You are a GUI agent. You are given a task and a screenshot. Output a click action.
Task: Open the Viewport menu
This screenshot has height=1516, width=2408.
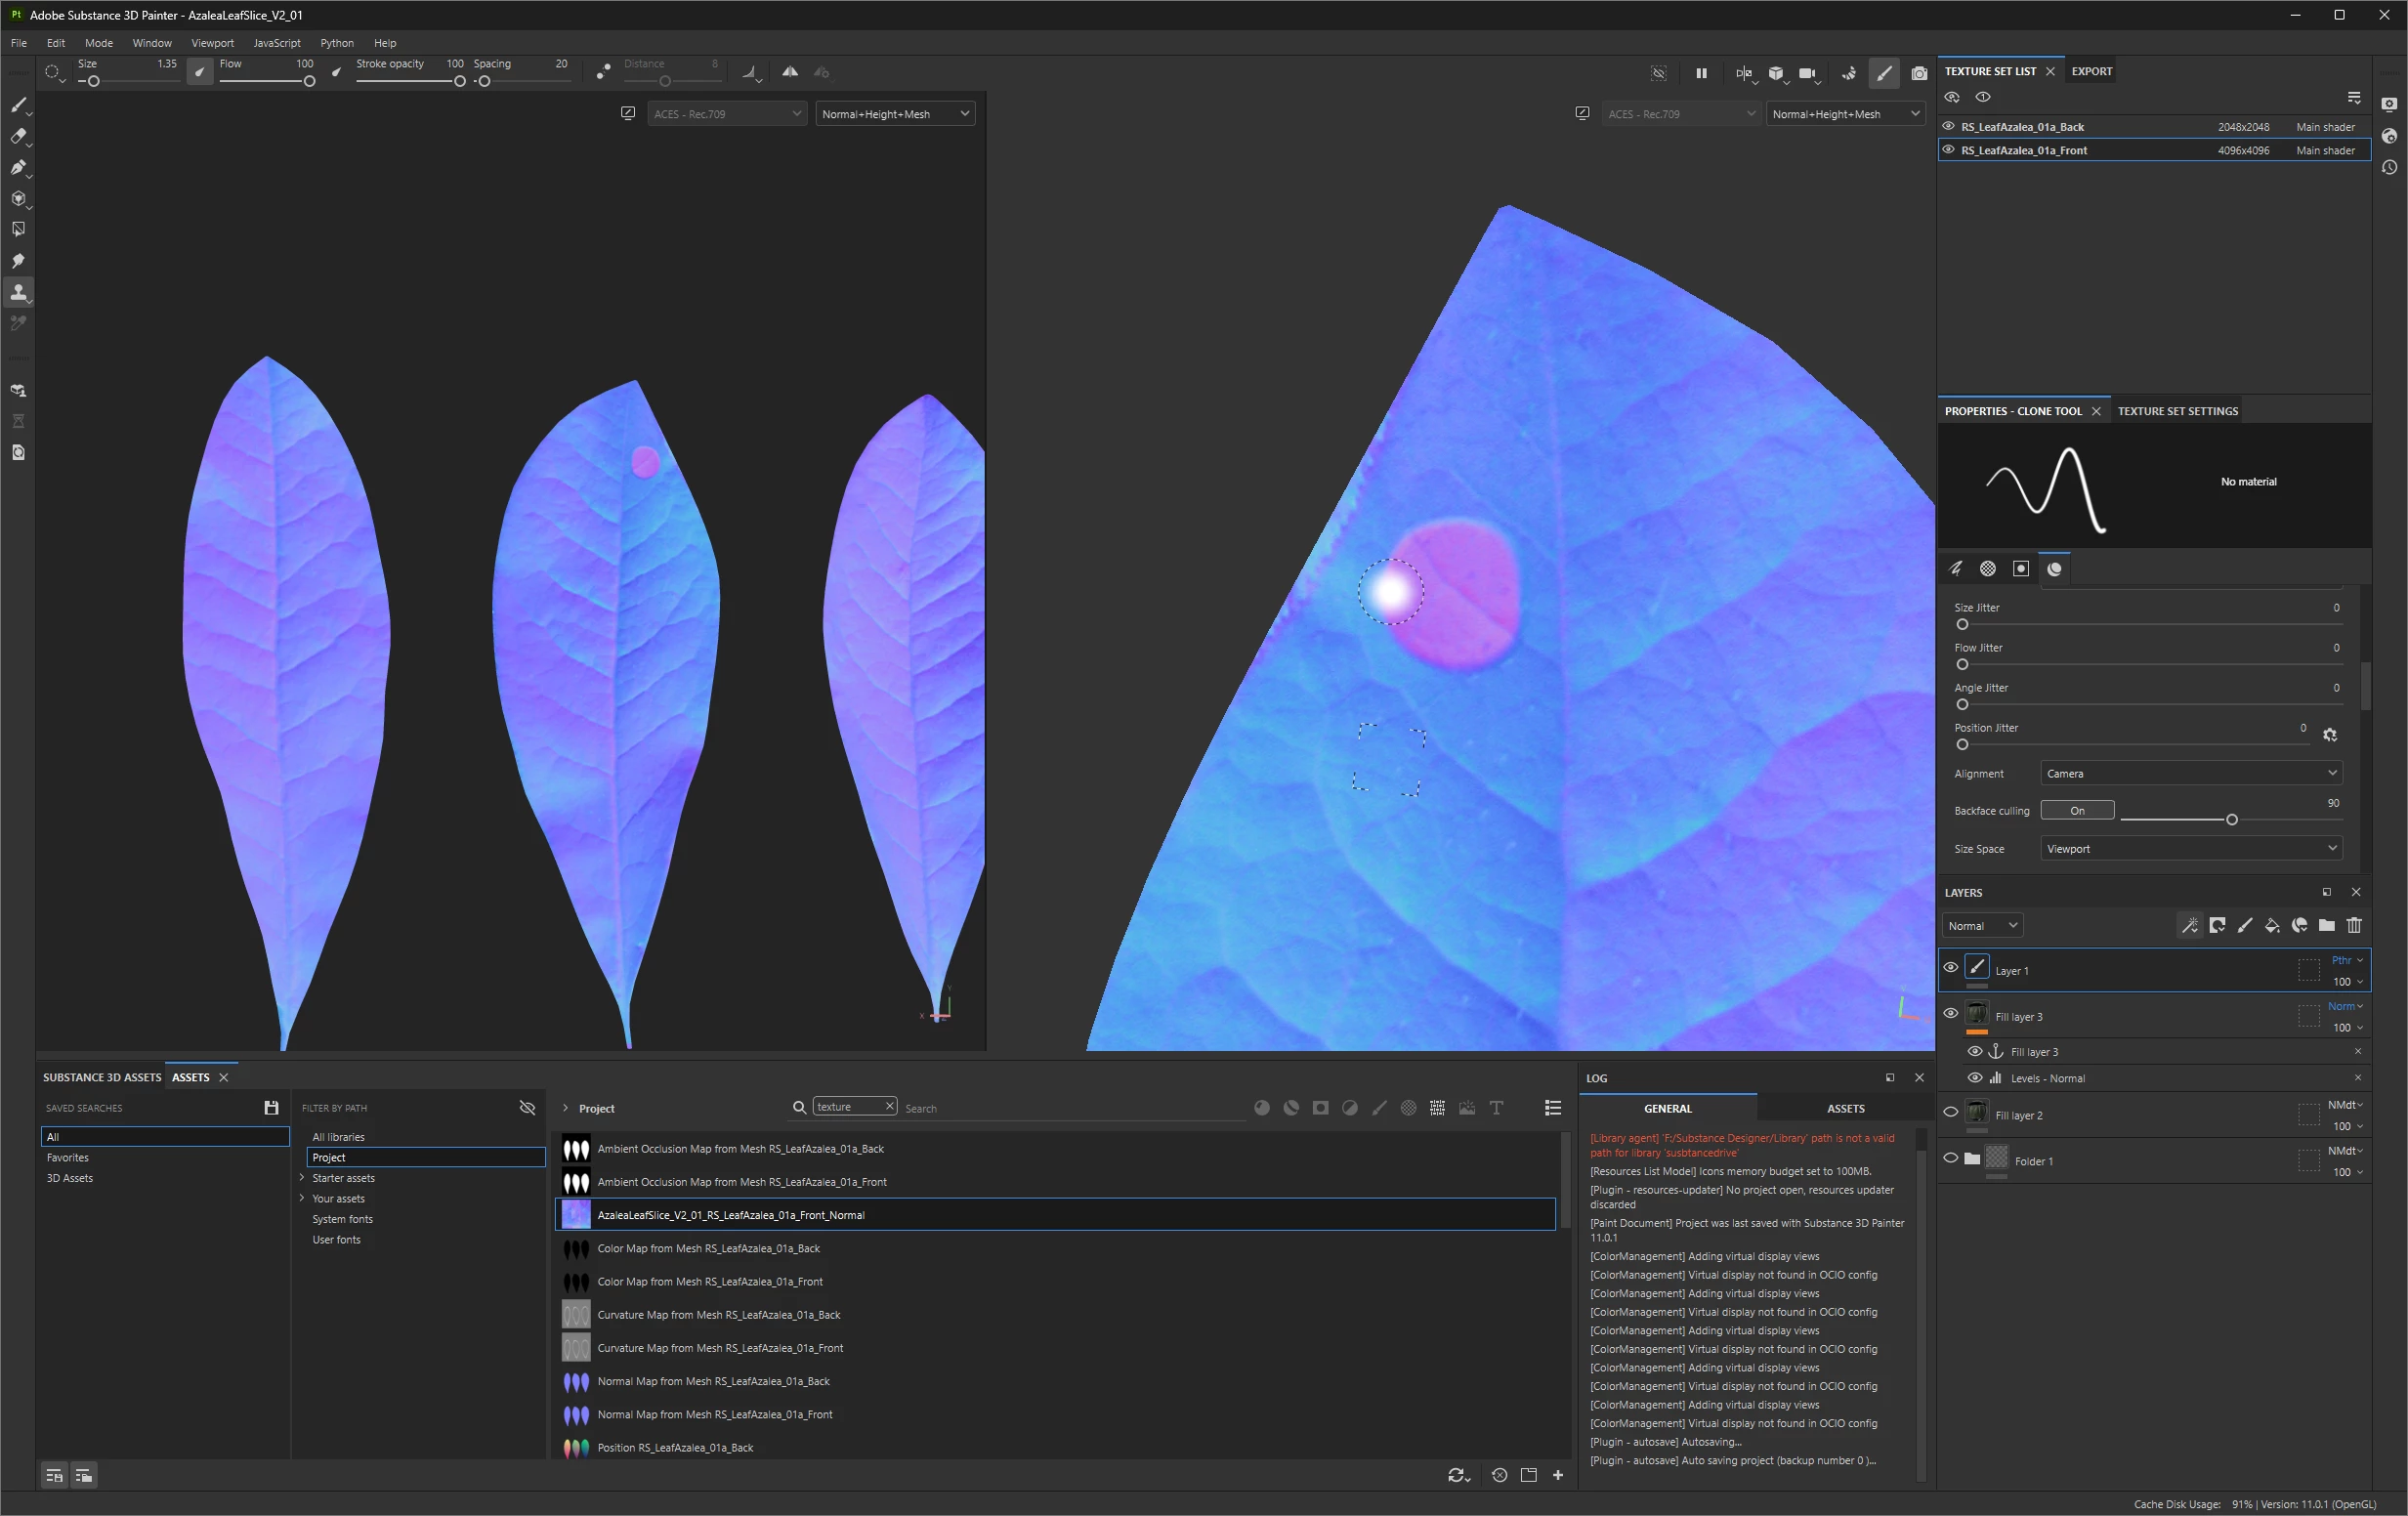(212, 43)
